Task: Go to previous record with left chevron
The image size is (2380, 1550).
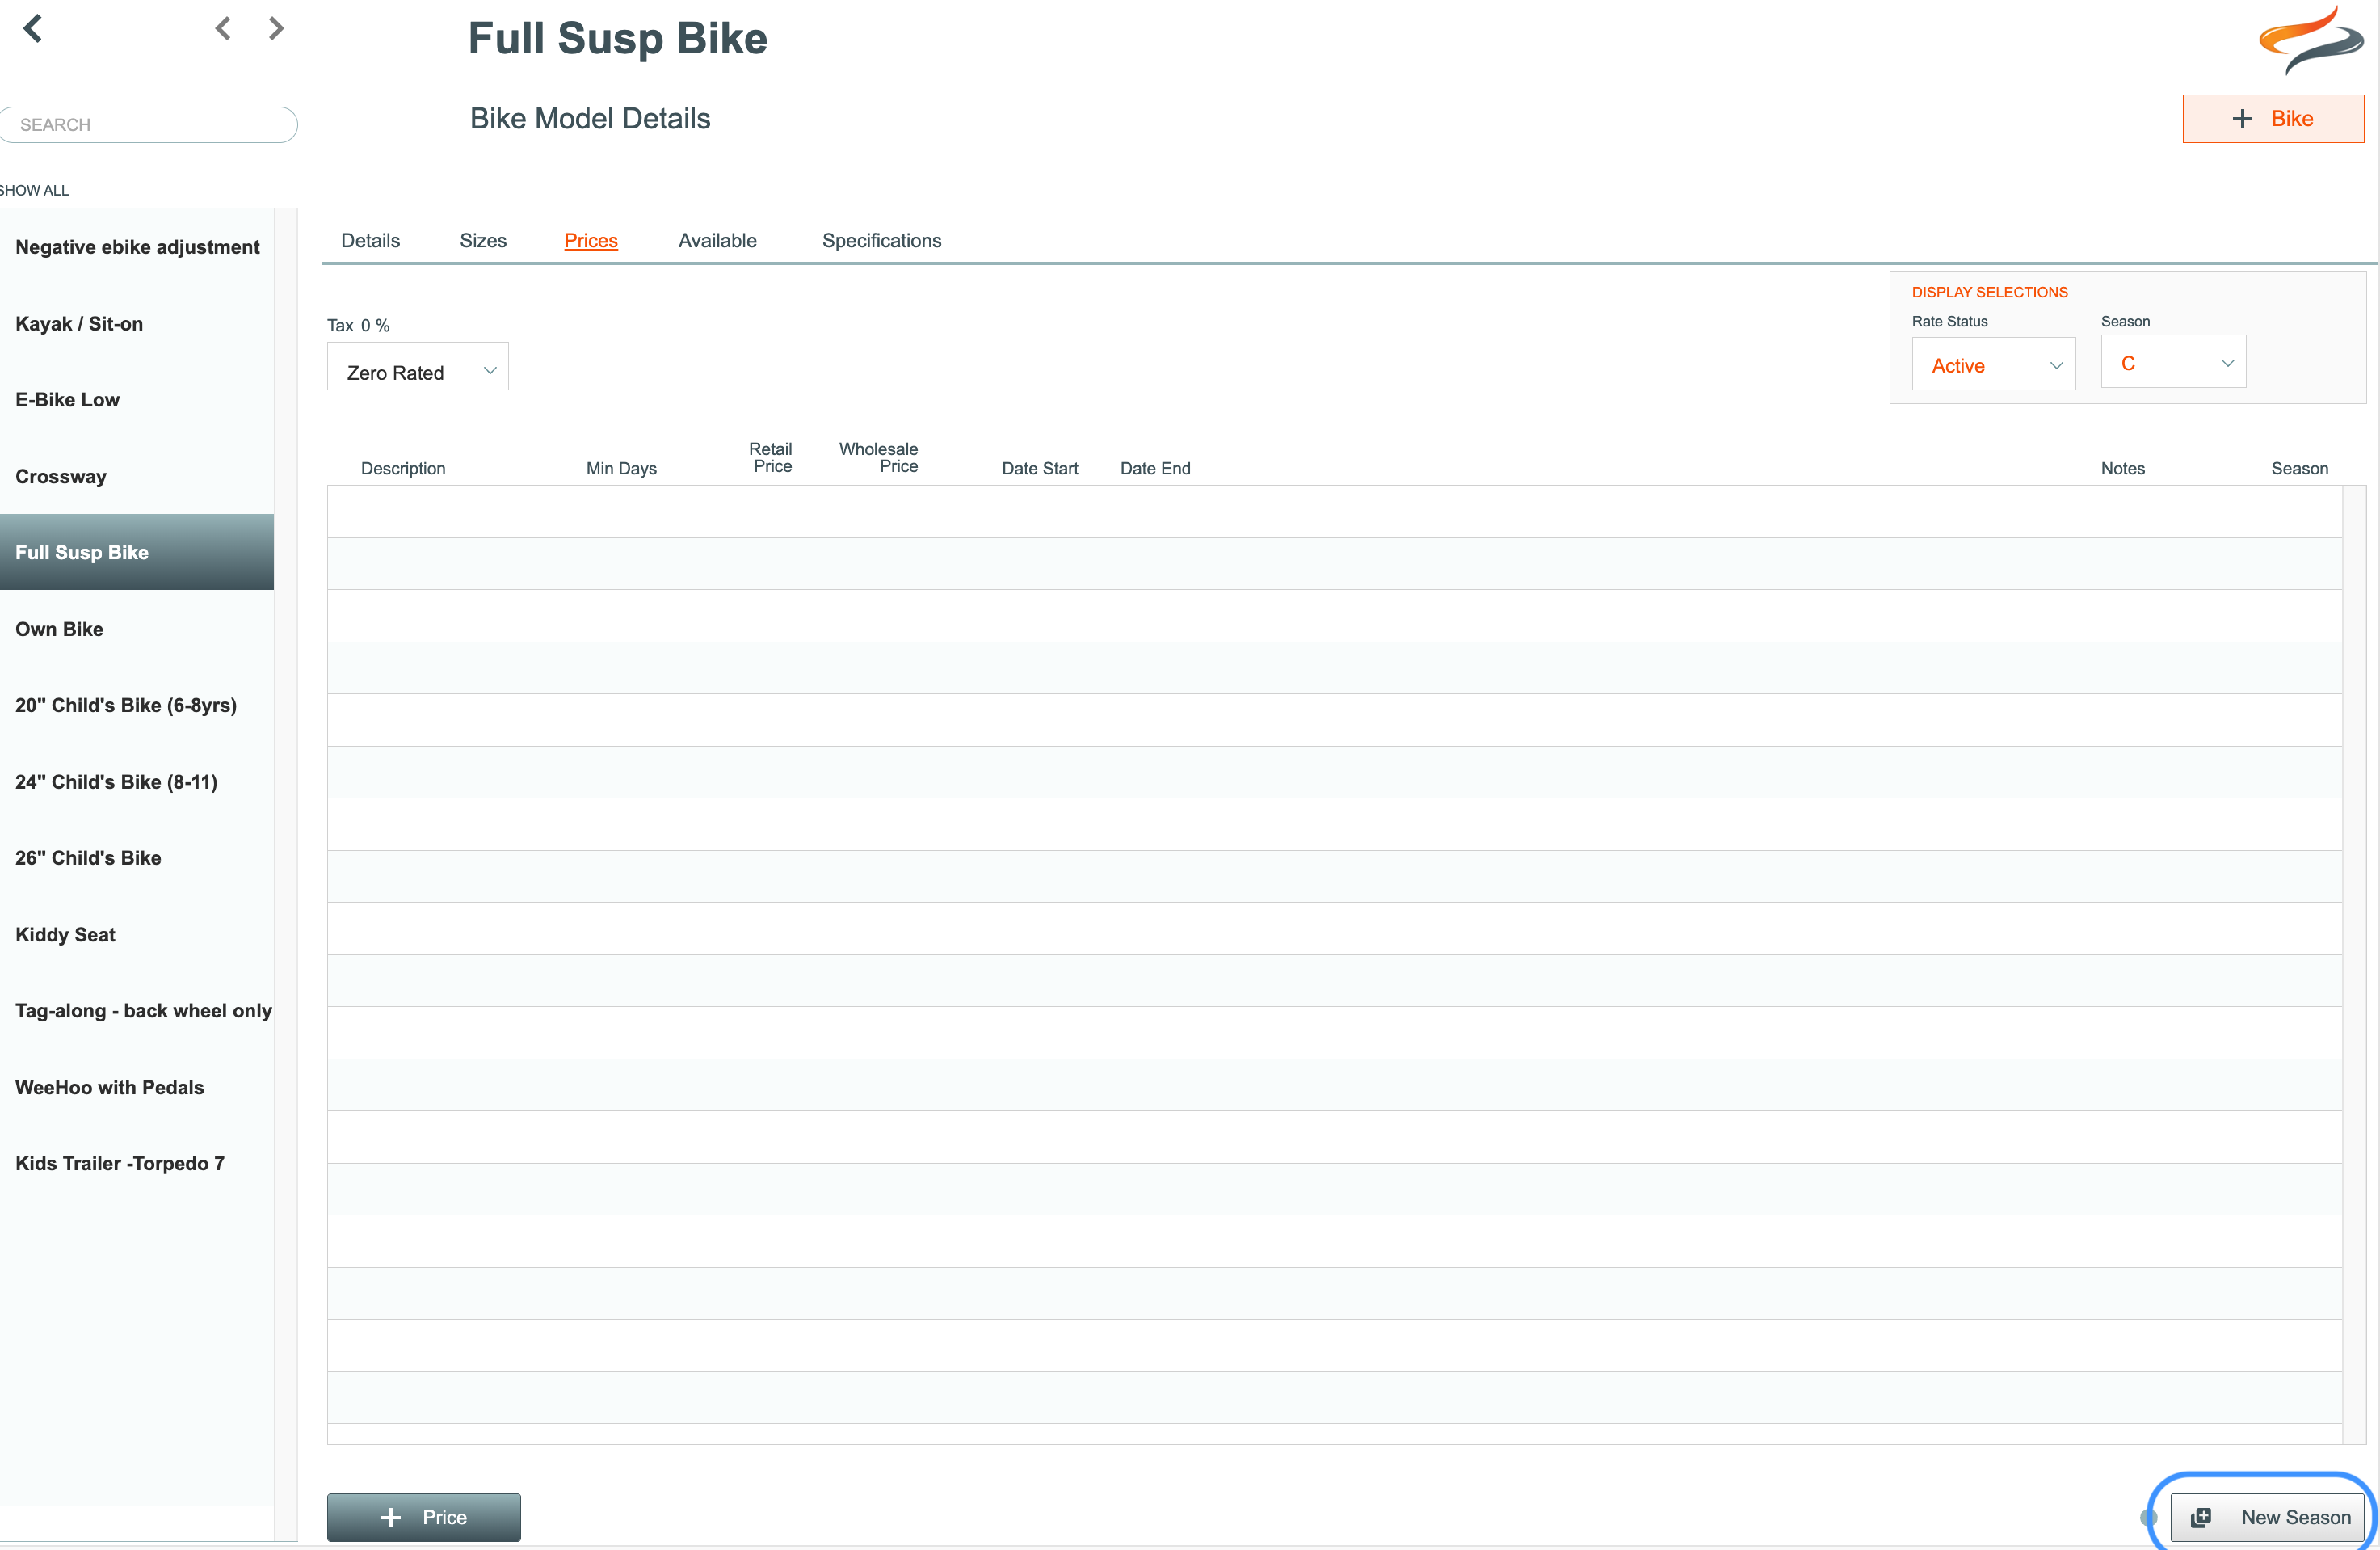Action: pos(223,28)
